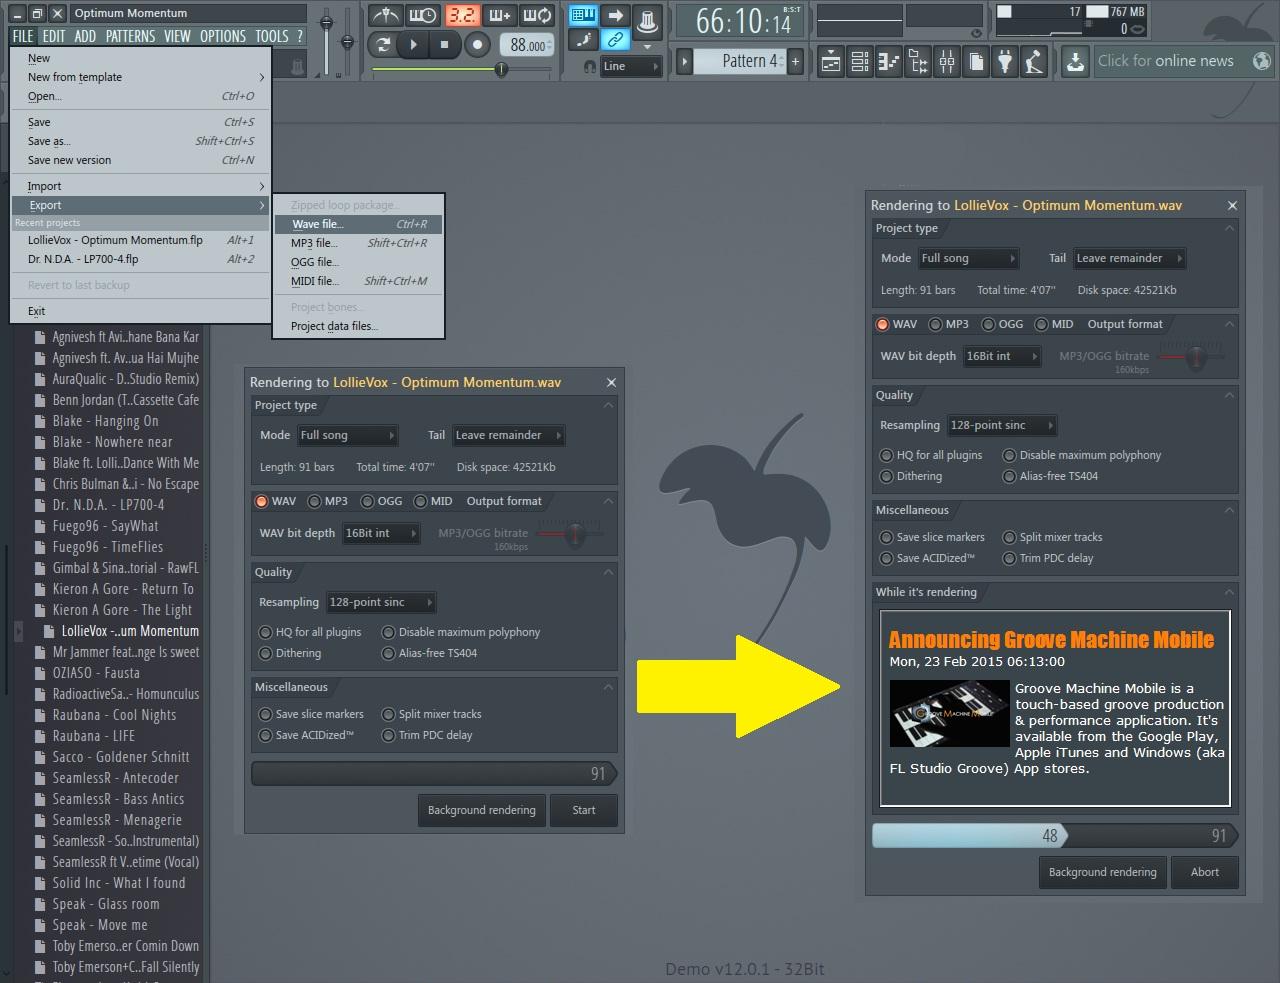
Task: Enable Split mixer tracks in Abort dialog
Action: pos(1010,537)
